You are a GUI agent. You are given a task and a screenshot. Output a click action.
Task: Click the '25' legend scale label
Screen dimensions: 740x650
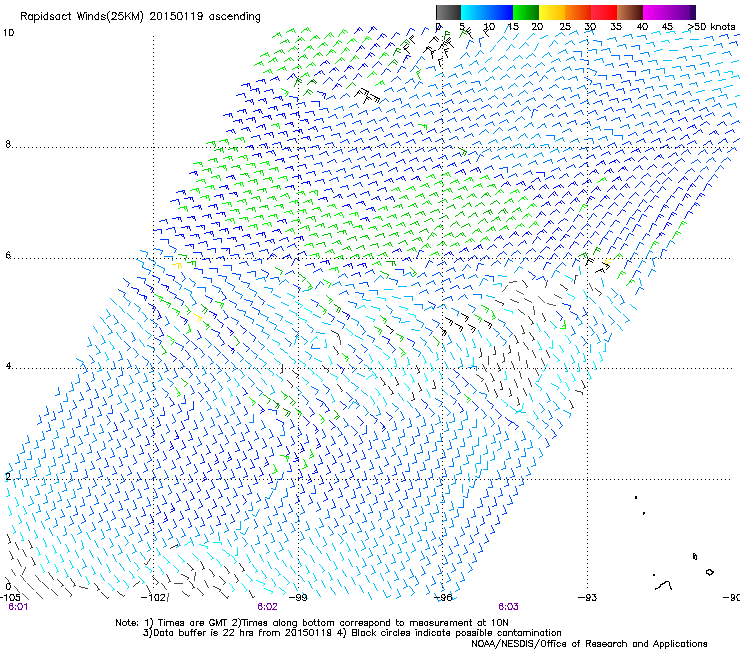point(565,27)
